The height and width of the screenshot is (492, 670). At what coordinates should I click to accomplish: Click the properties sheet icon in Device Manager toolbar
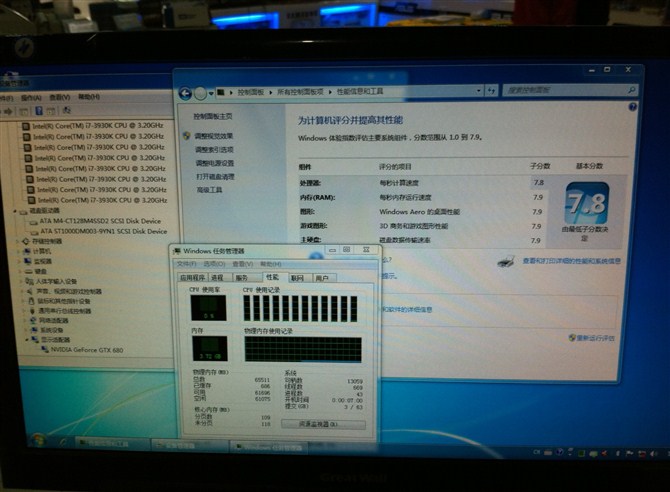[24, 112]
